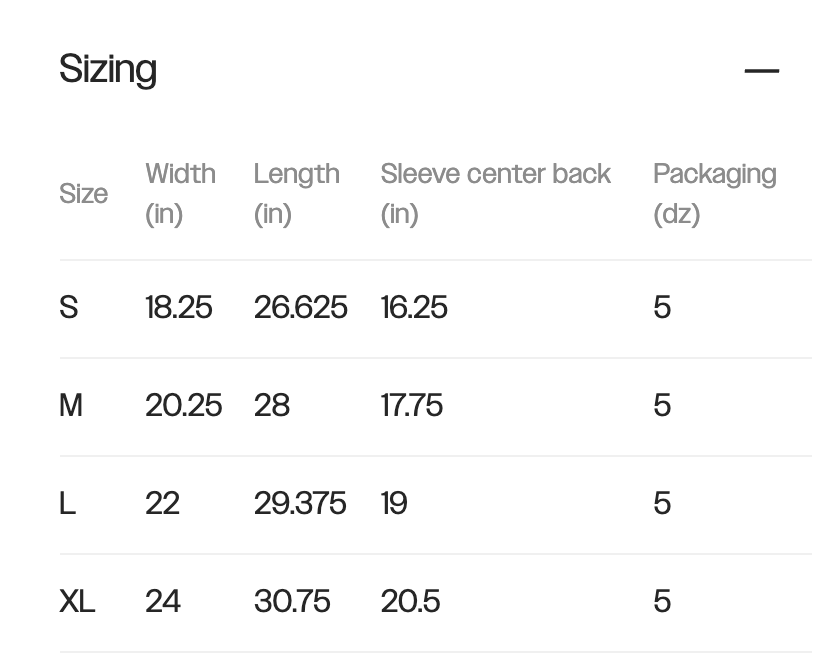Select the S size row label
This screenshot has width=838, height=658.
(x=69, y=307)
